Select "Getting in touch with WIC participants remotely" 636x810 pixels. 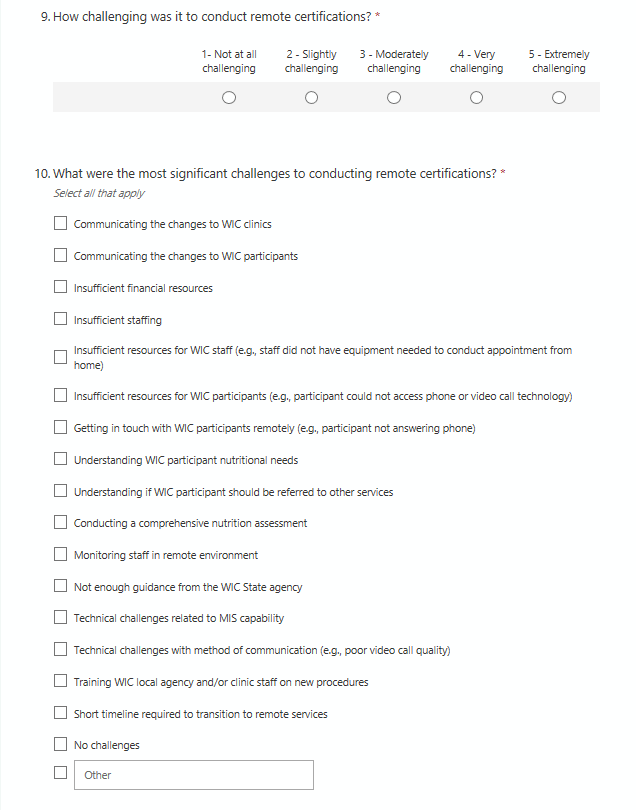click(x=61, y=428)
